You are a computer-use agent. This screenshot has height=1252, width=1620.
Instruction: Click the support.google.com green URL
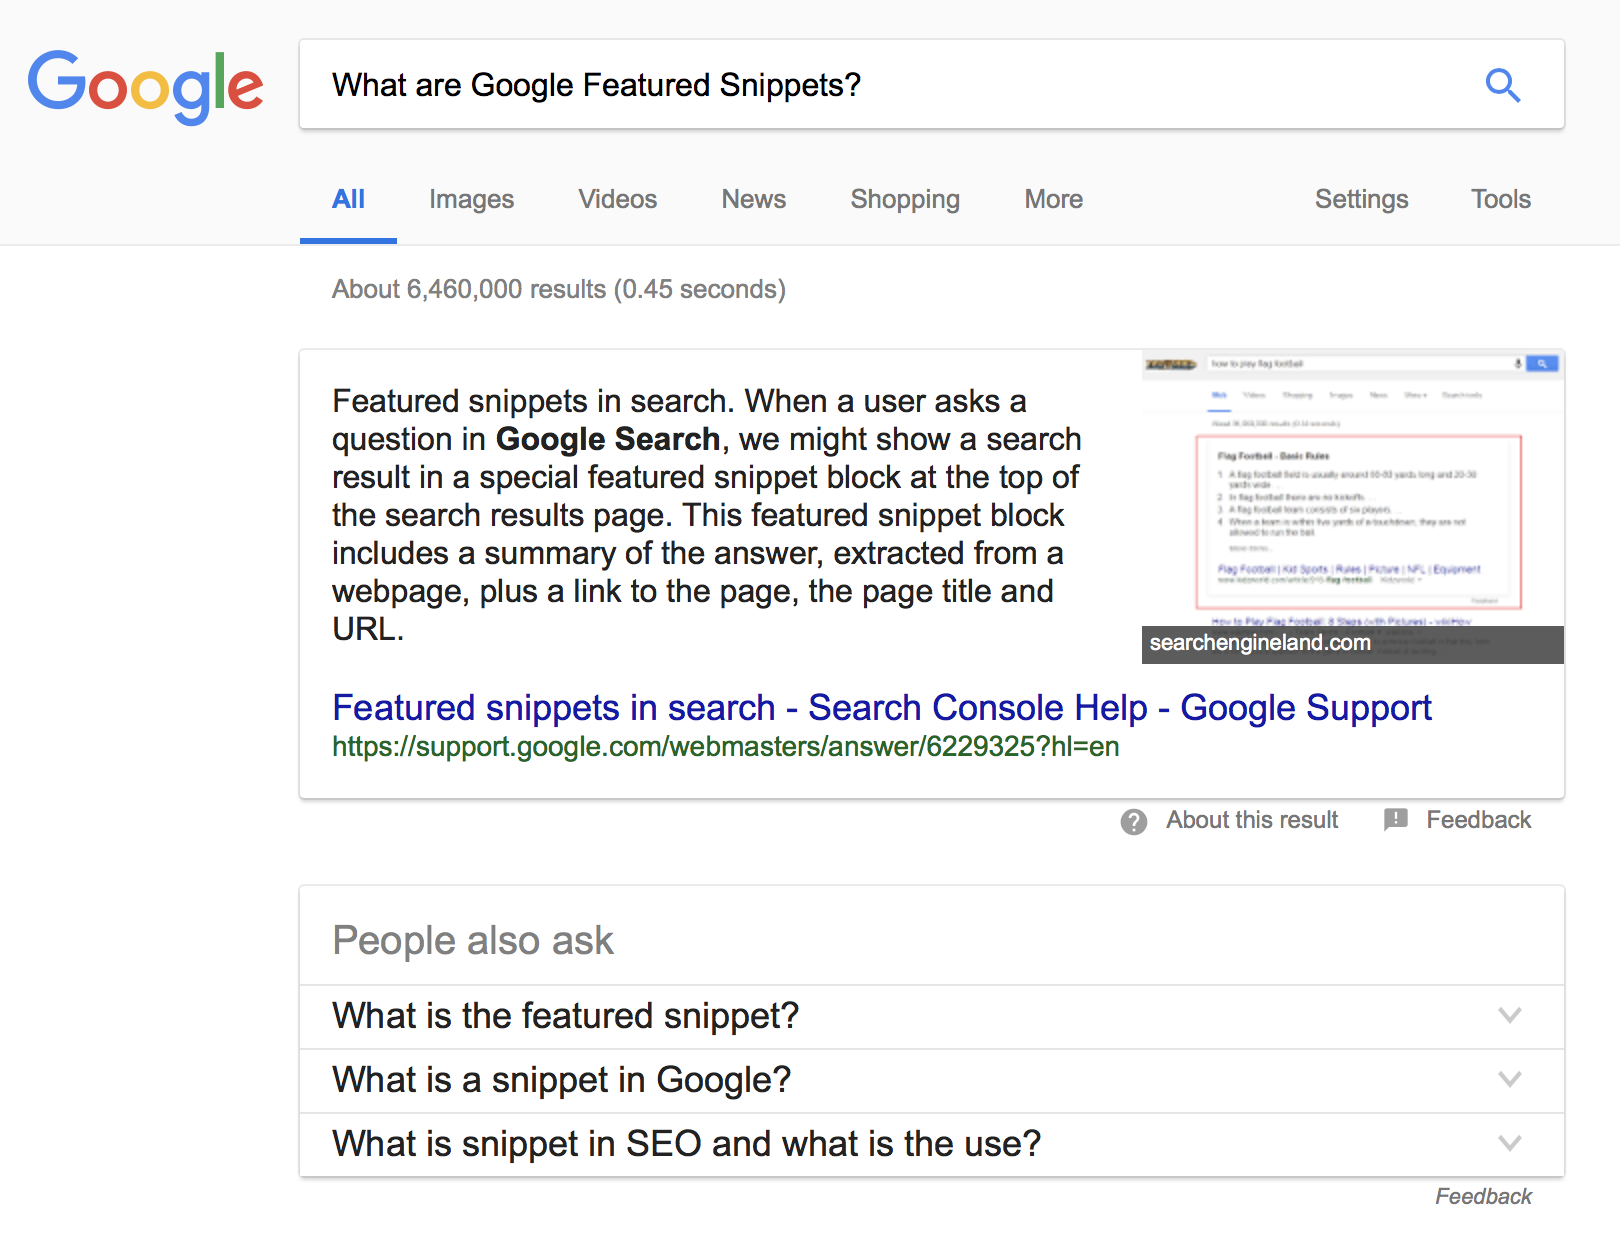(725, 747)
